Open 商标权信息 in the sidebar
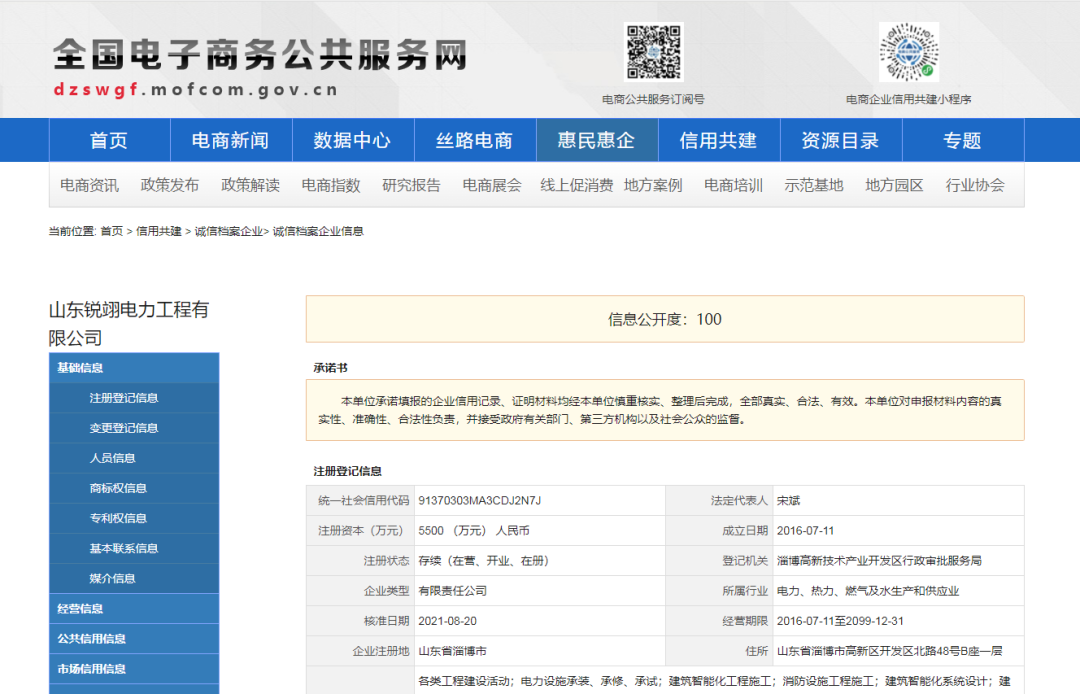Screen dimensions: 1080x694 point(118,488)
